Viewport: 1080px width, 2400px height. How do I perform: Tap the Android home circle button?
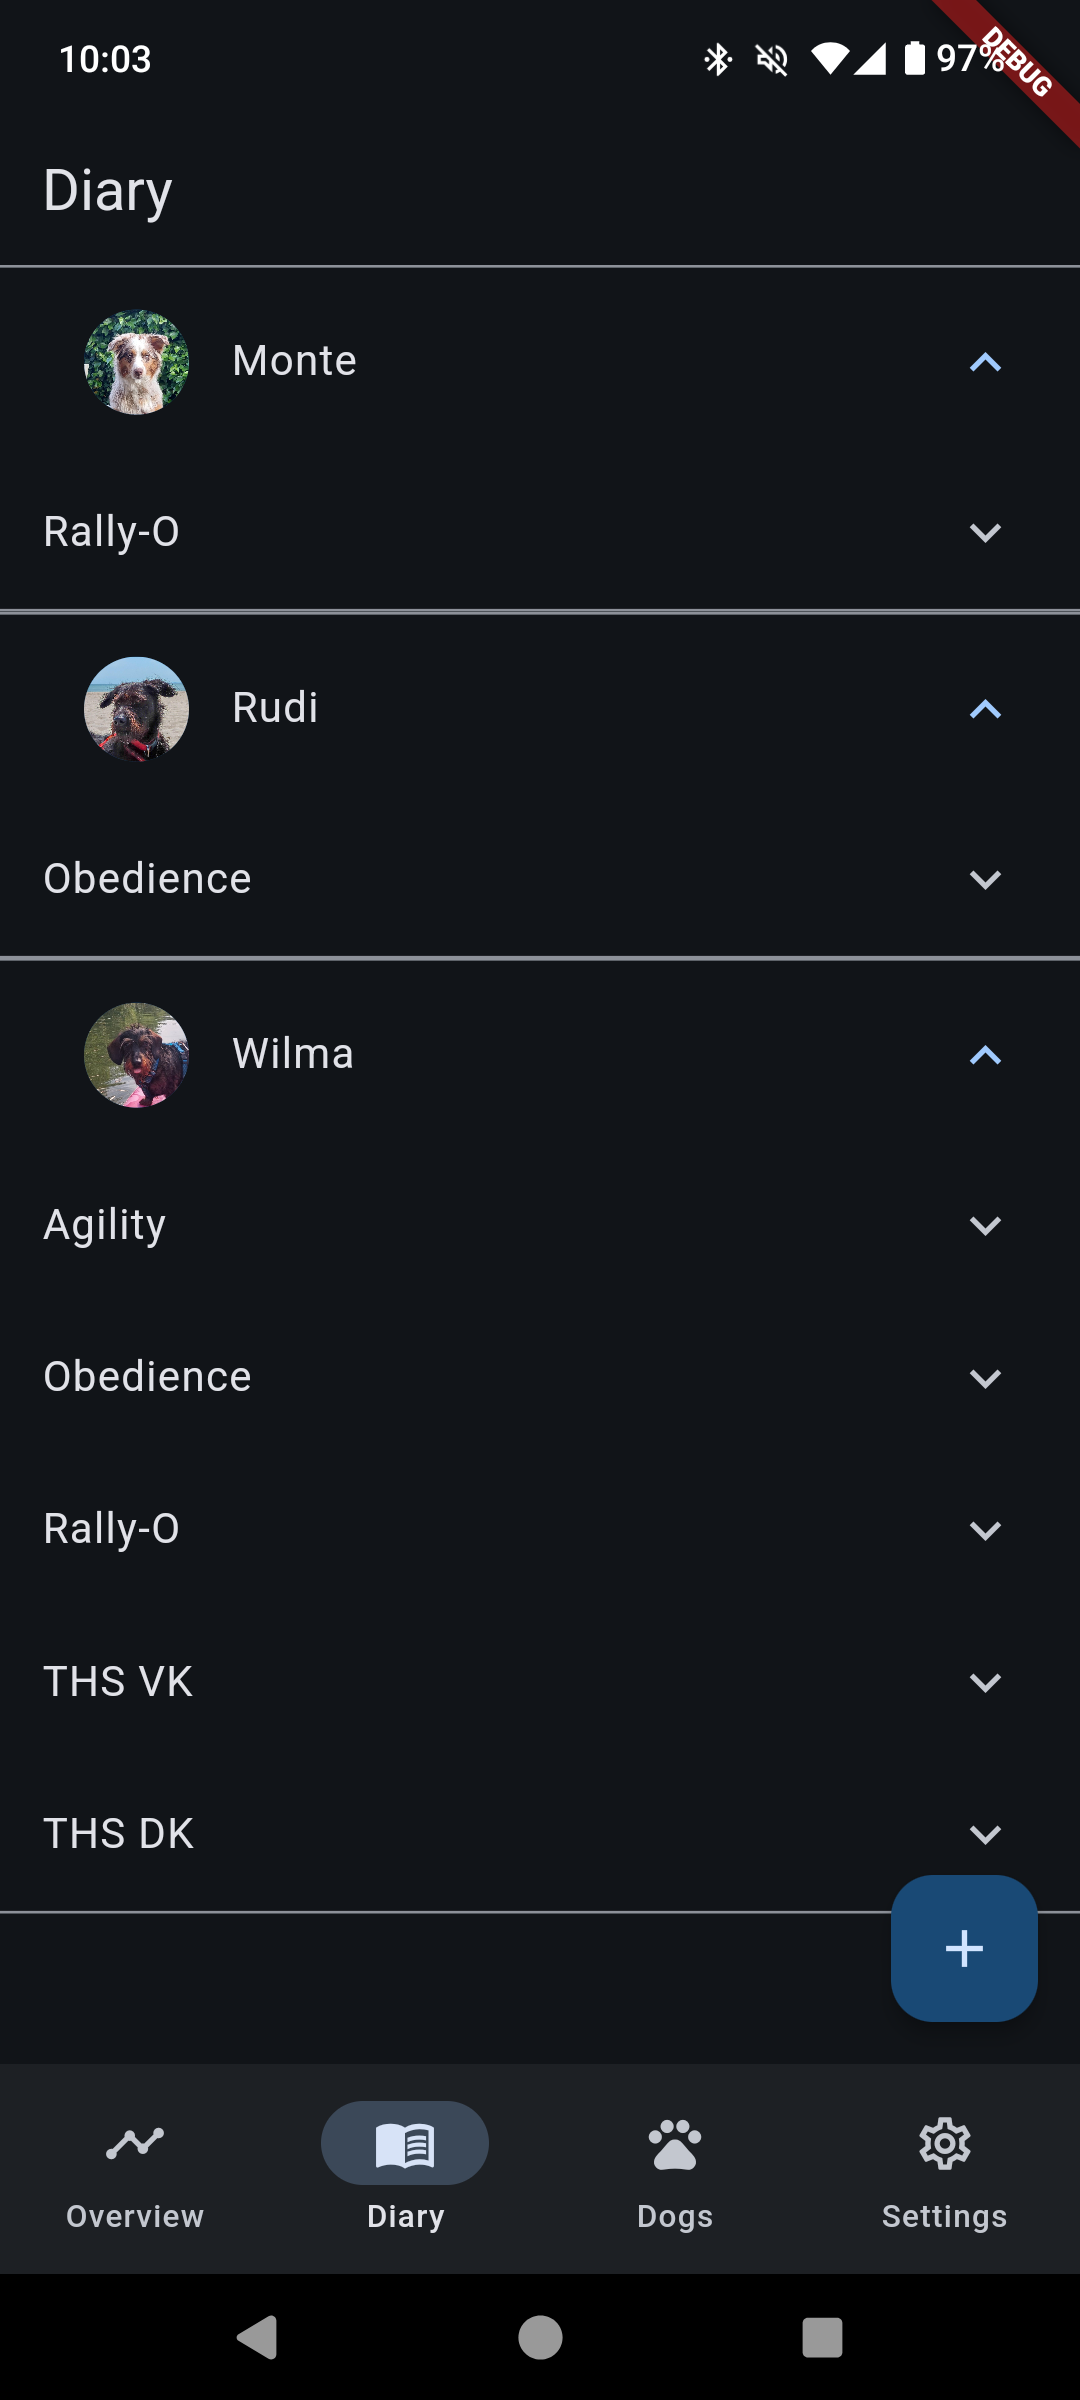tap(540, 2338)
